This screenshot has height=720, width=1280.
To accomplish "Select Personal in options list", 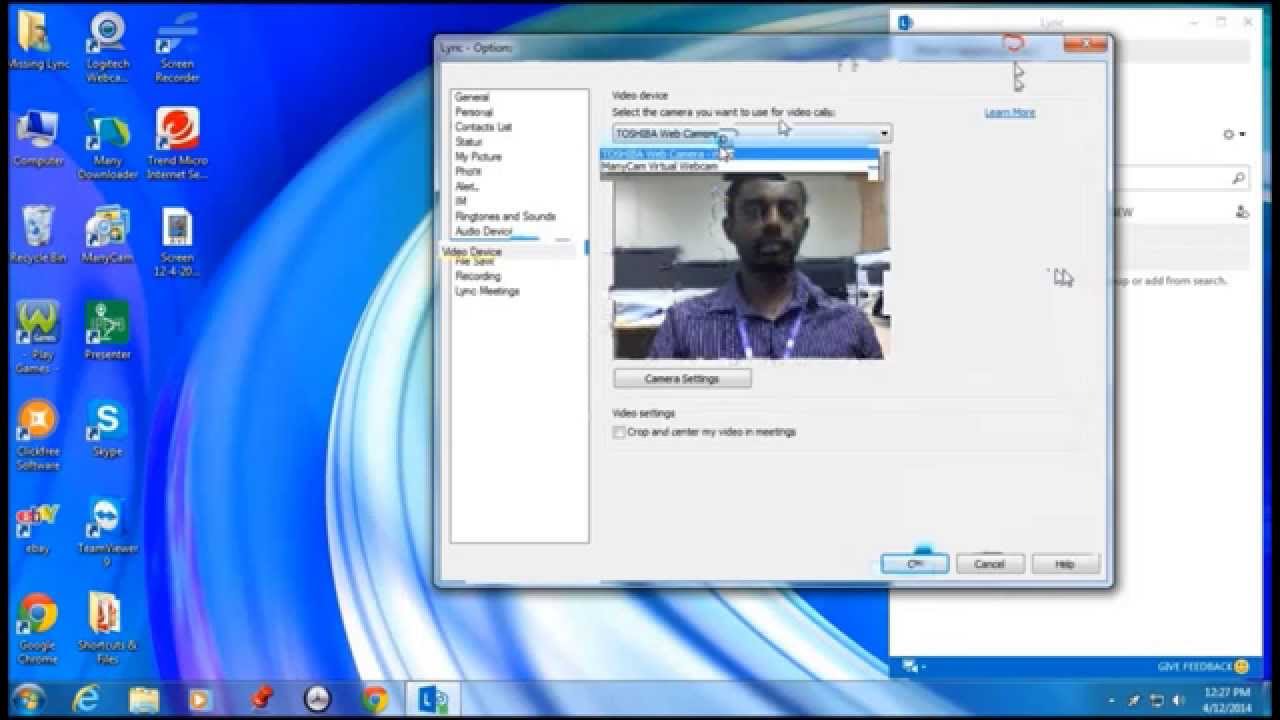I will [474, 112].
